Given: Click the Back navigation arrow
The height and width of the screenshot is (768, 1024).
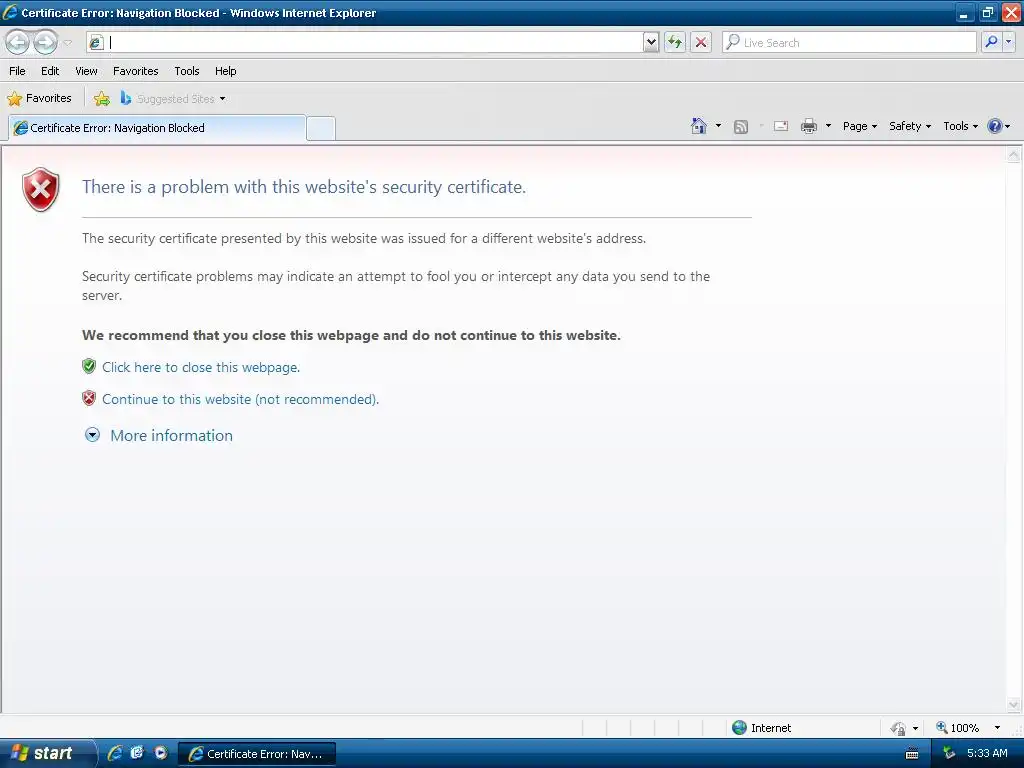Looking at the screenshot, I should [18, 42].
